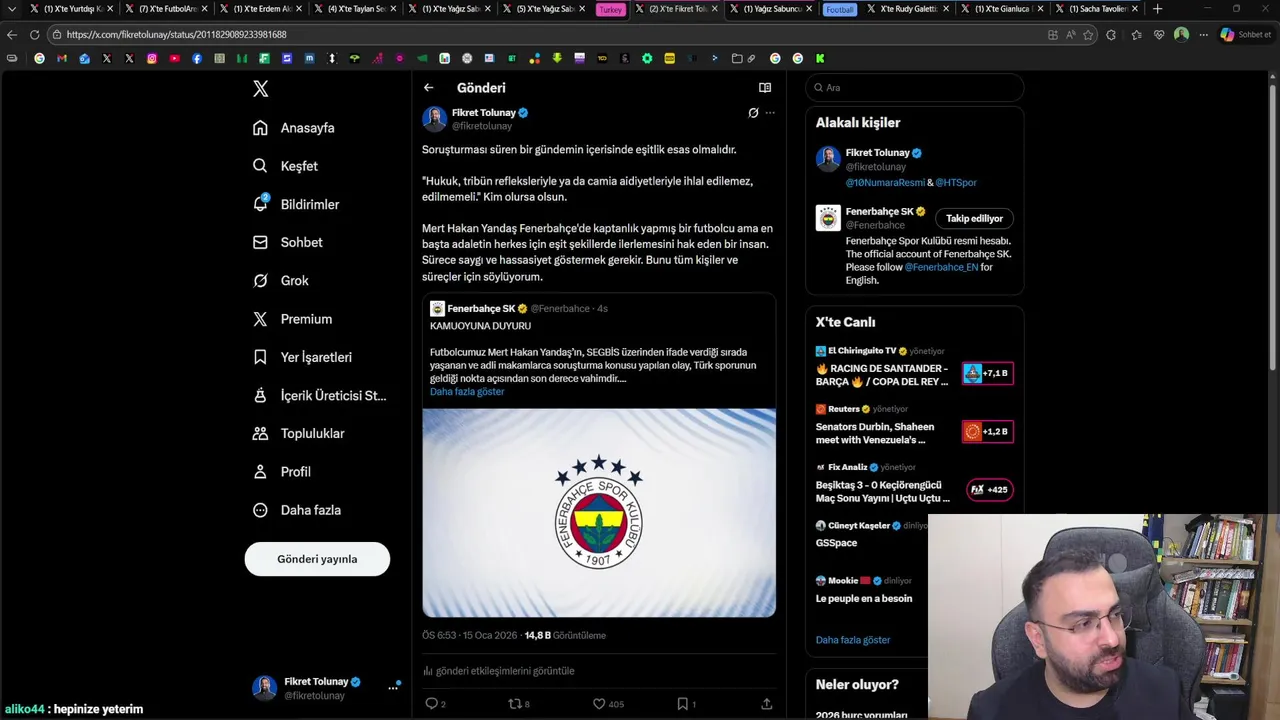This screenshot has width=1280, height=720.
Task: Open El Chiringuito TV live broadcast
Action: tap(914, 367)
